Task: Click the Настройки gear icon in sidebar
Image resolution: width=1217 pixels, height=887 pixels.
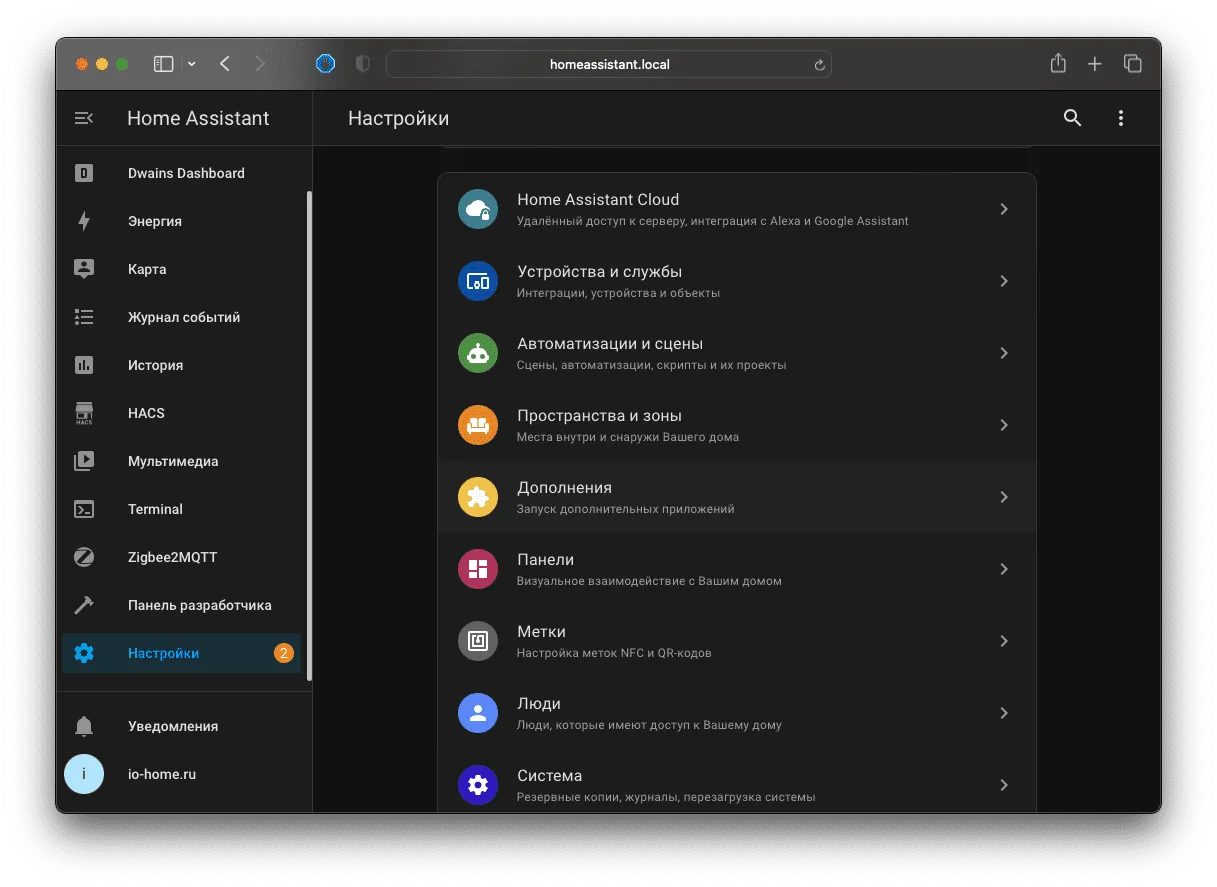Action: tap(84, 653)
